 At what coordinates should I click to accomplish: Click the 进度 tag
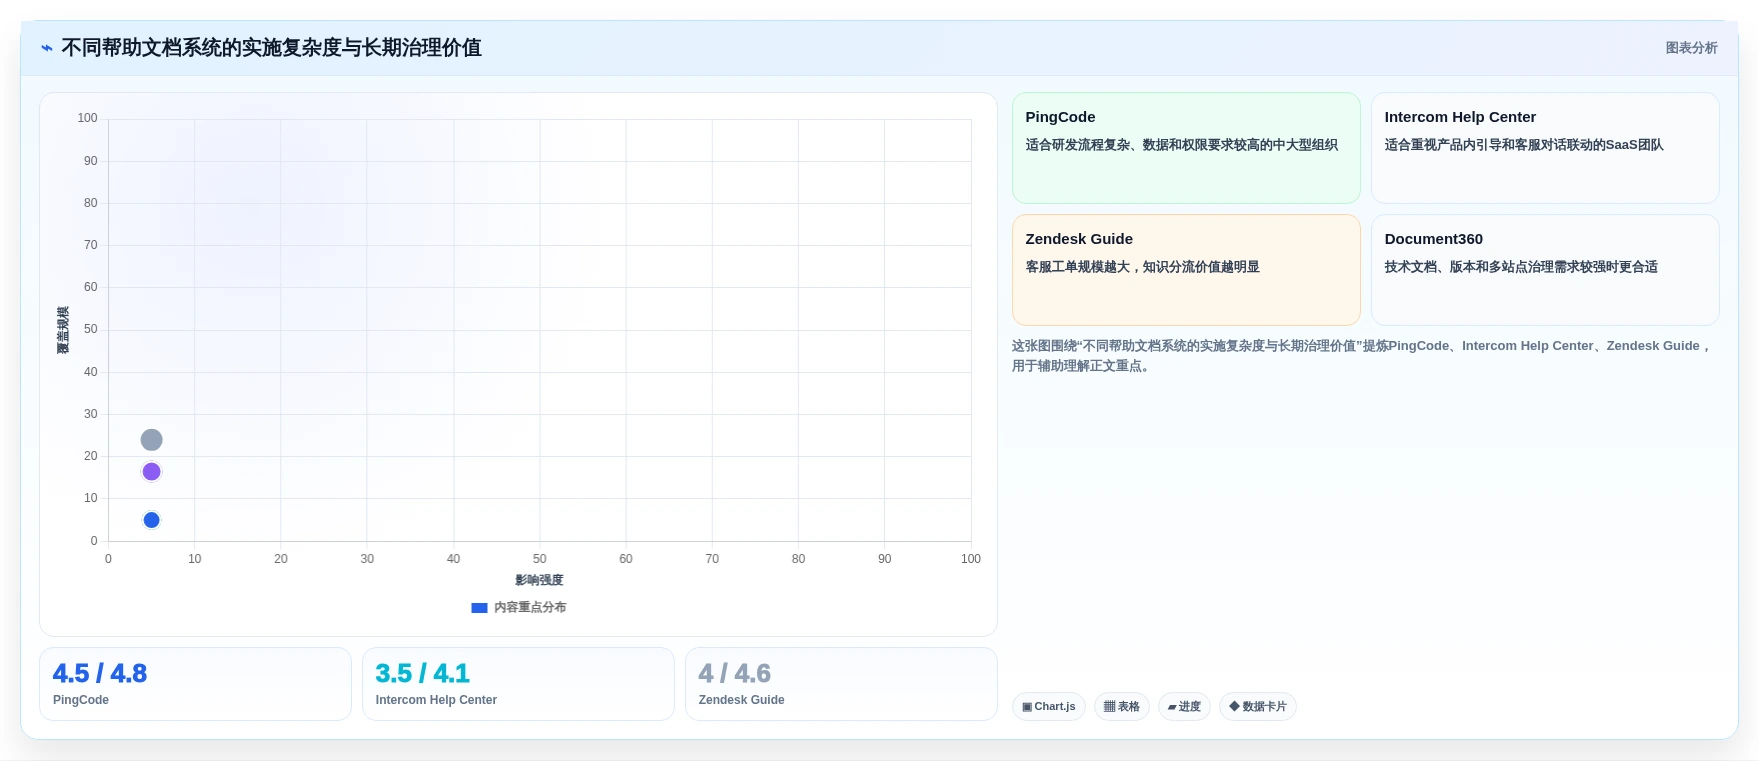[x=1184, y=707]
